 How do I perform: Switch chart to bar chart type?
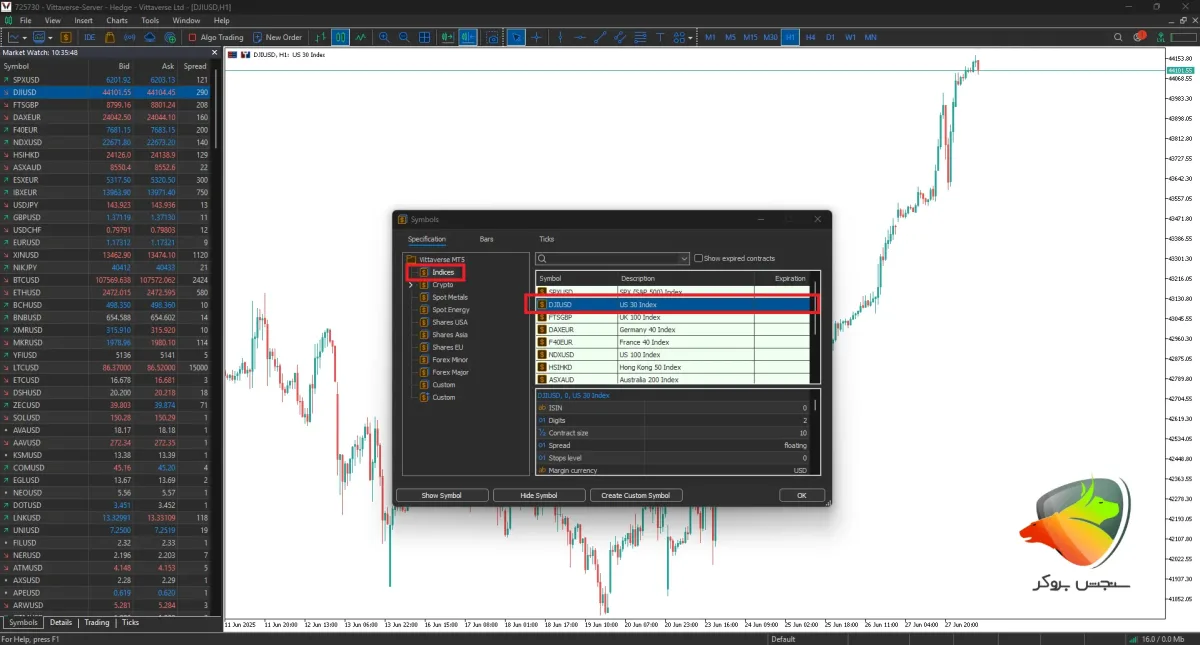[x=320, y=37]
